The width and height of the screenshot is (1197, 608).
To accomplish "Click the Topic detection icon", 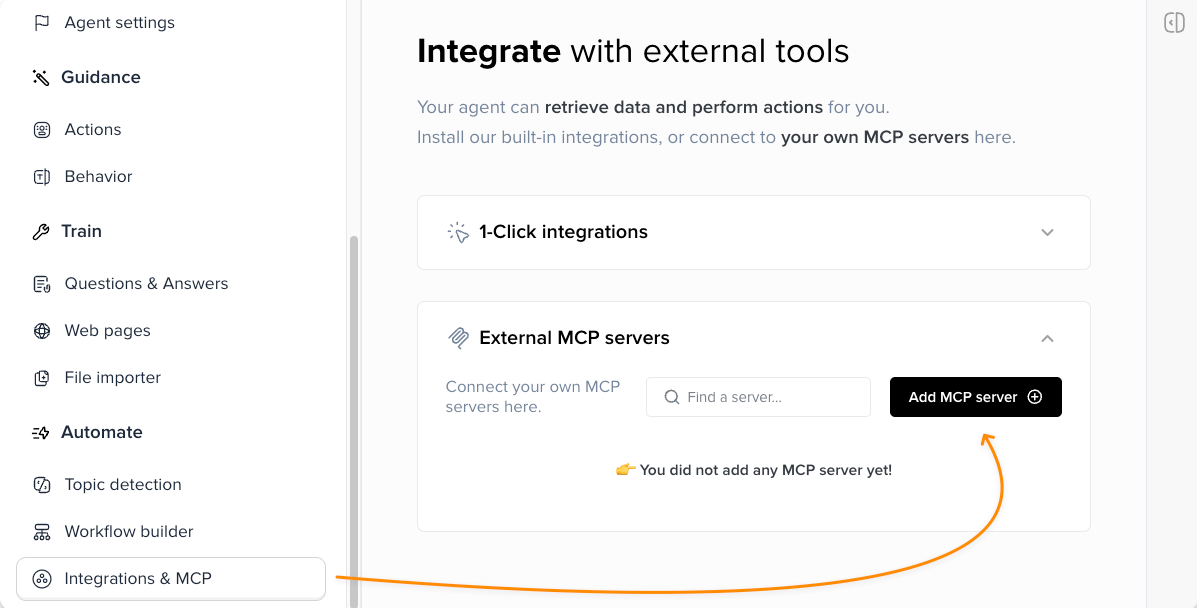I will point(42,485).
